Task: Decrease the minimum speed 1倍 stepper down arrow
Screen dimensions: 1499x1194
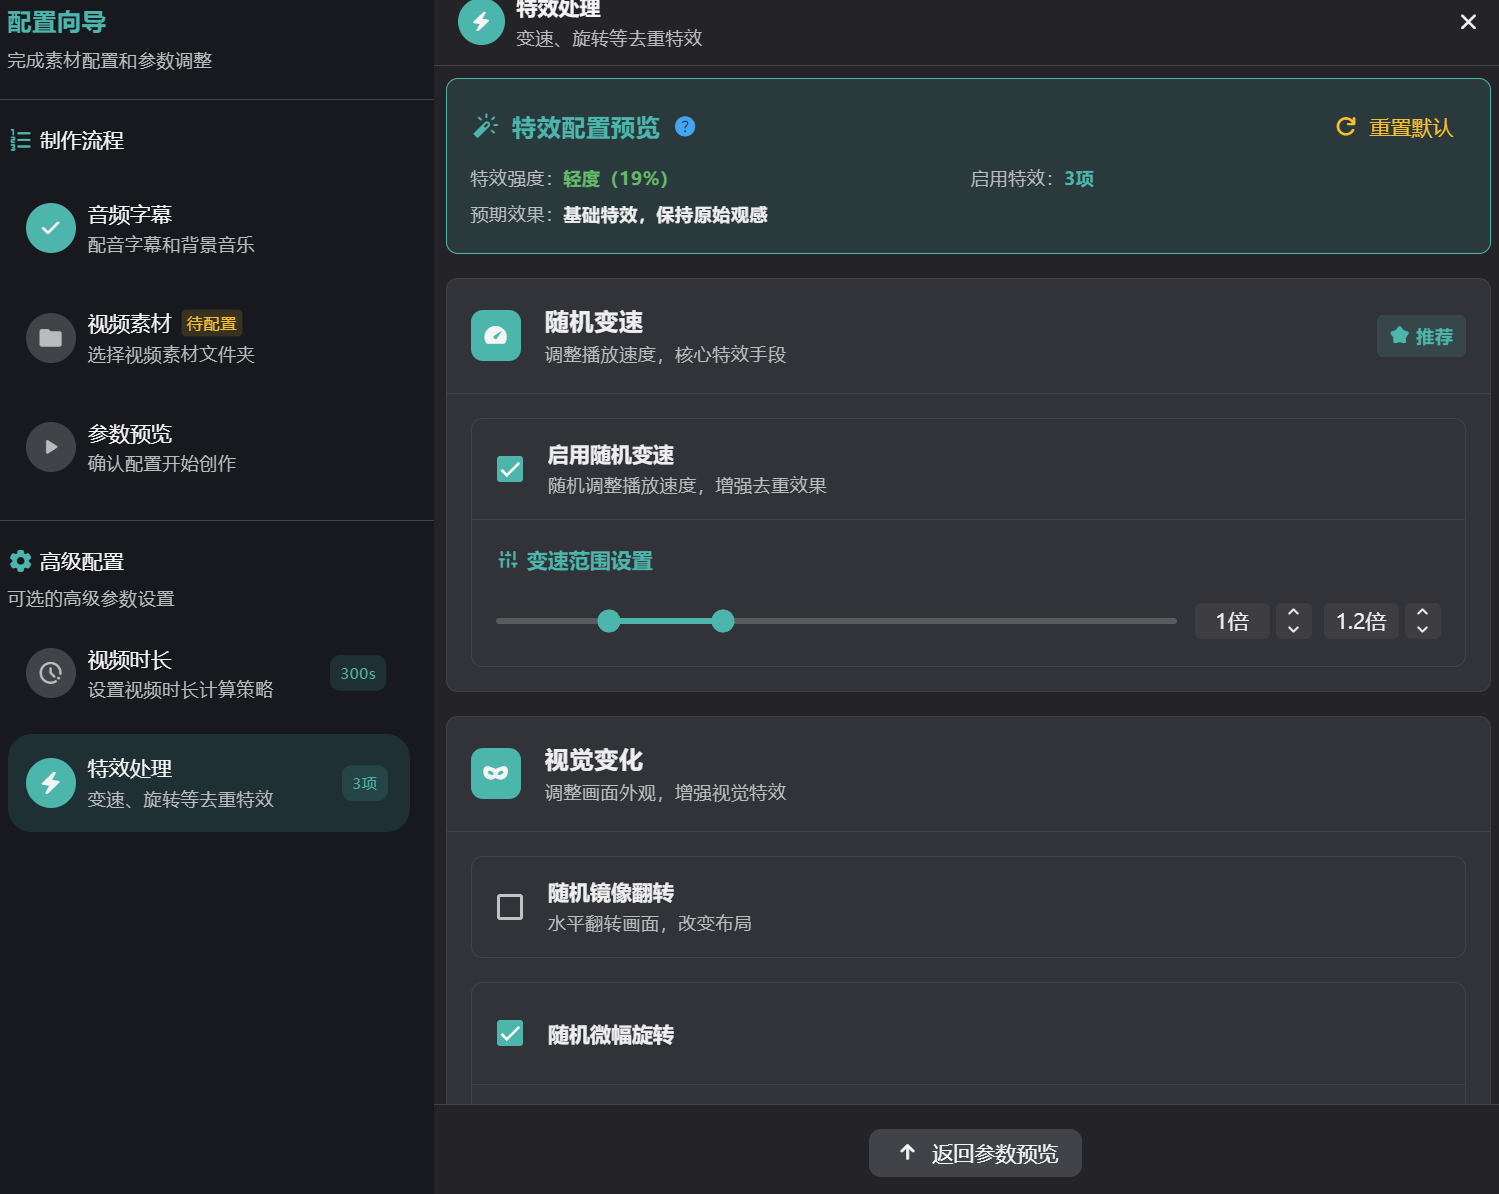Action: coord(1293,629)
